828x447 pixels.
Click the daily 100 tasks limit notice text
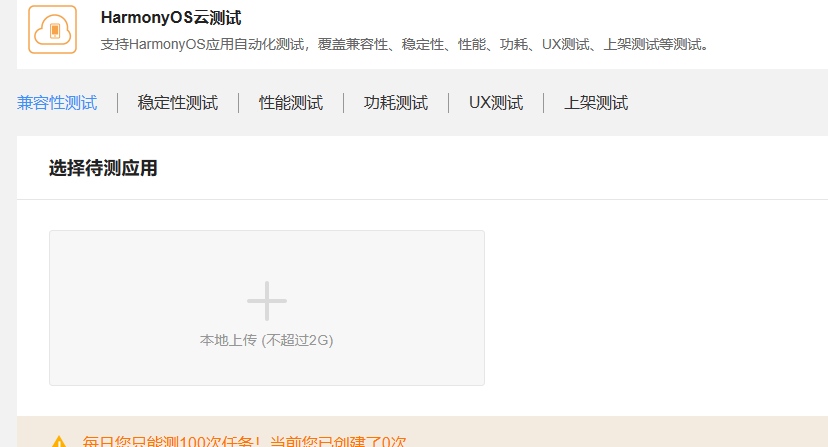[244, 441]
